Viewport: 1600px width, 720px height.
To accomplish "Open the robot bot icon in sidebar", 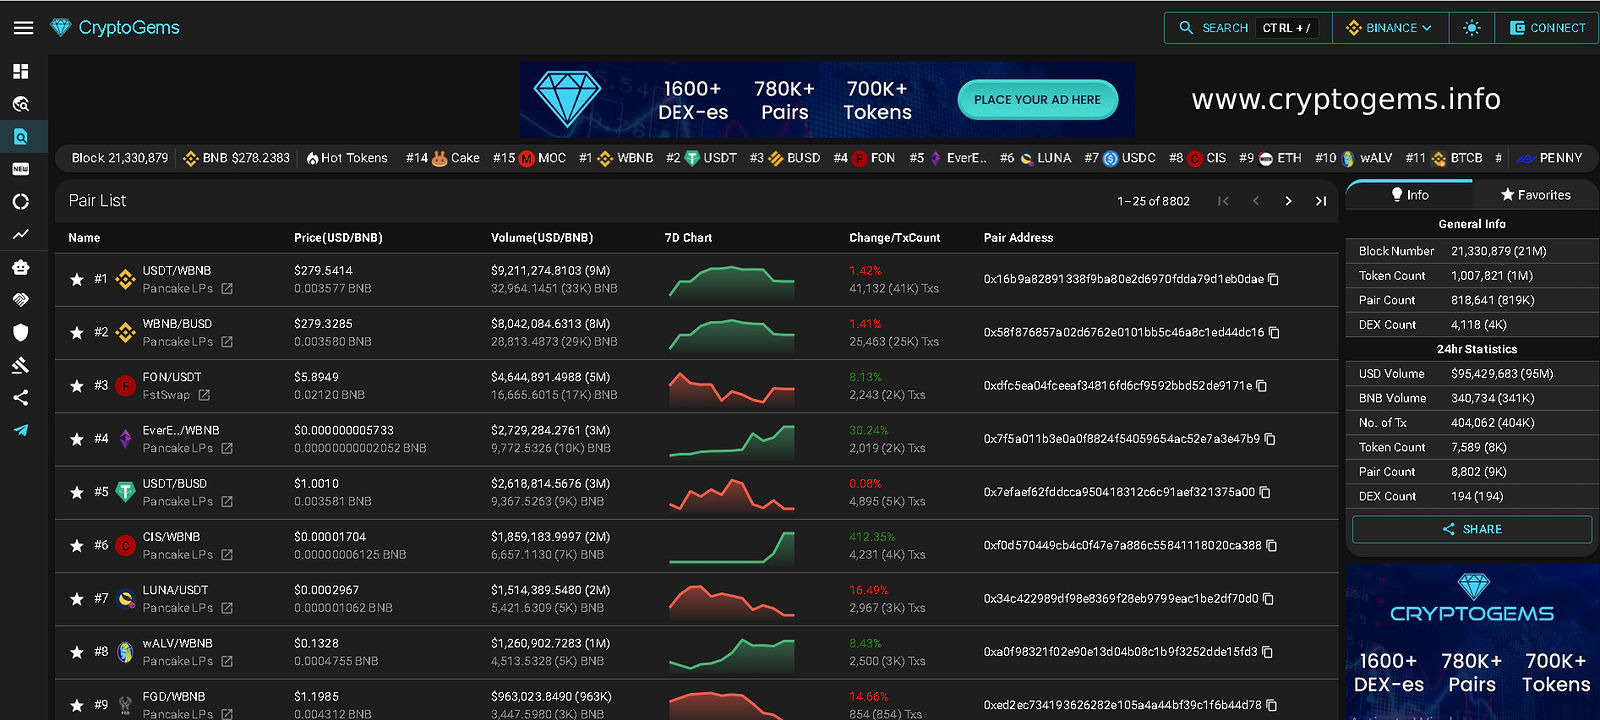I will point(21,267).
